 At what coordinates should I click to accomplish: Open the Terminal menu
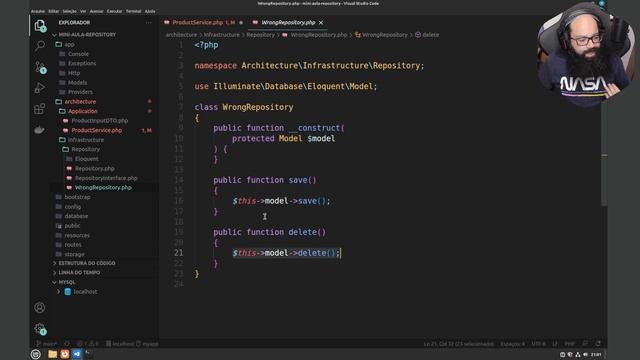tap(133, 11)
